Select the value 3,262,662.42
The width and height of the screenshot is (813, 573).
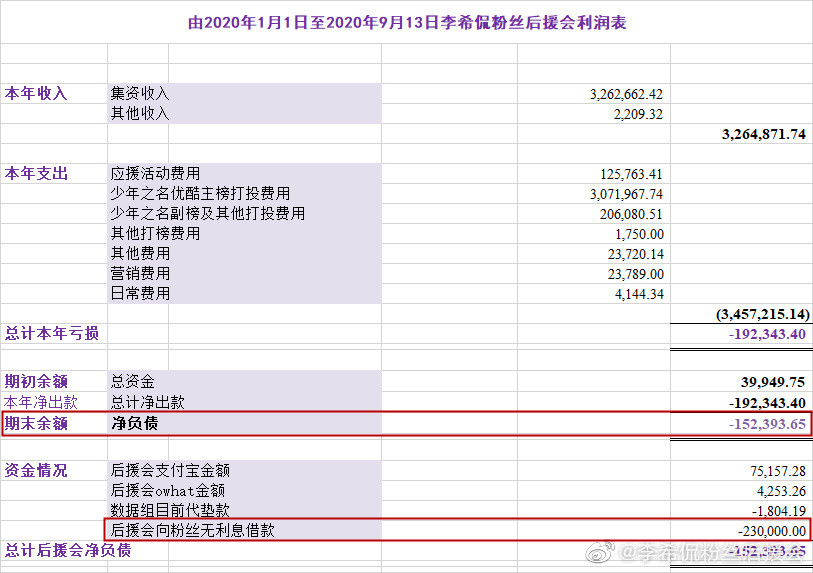tap(626, 94)
